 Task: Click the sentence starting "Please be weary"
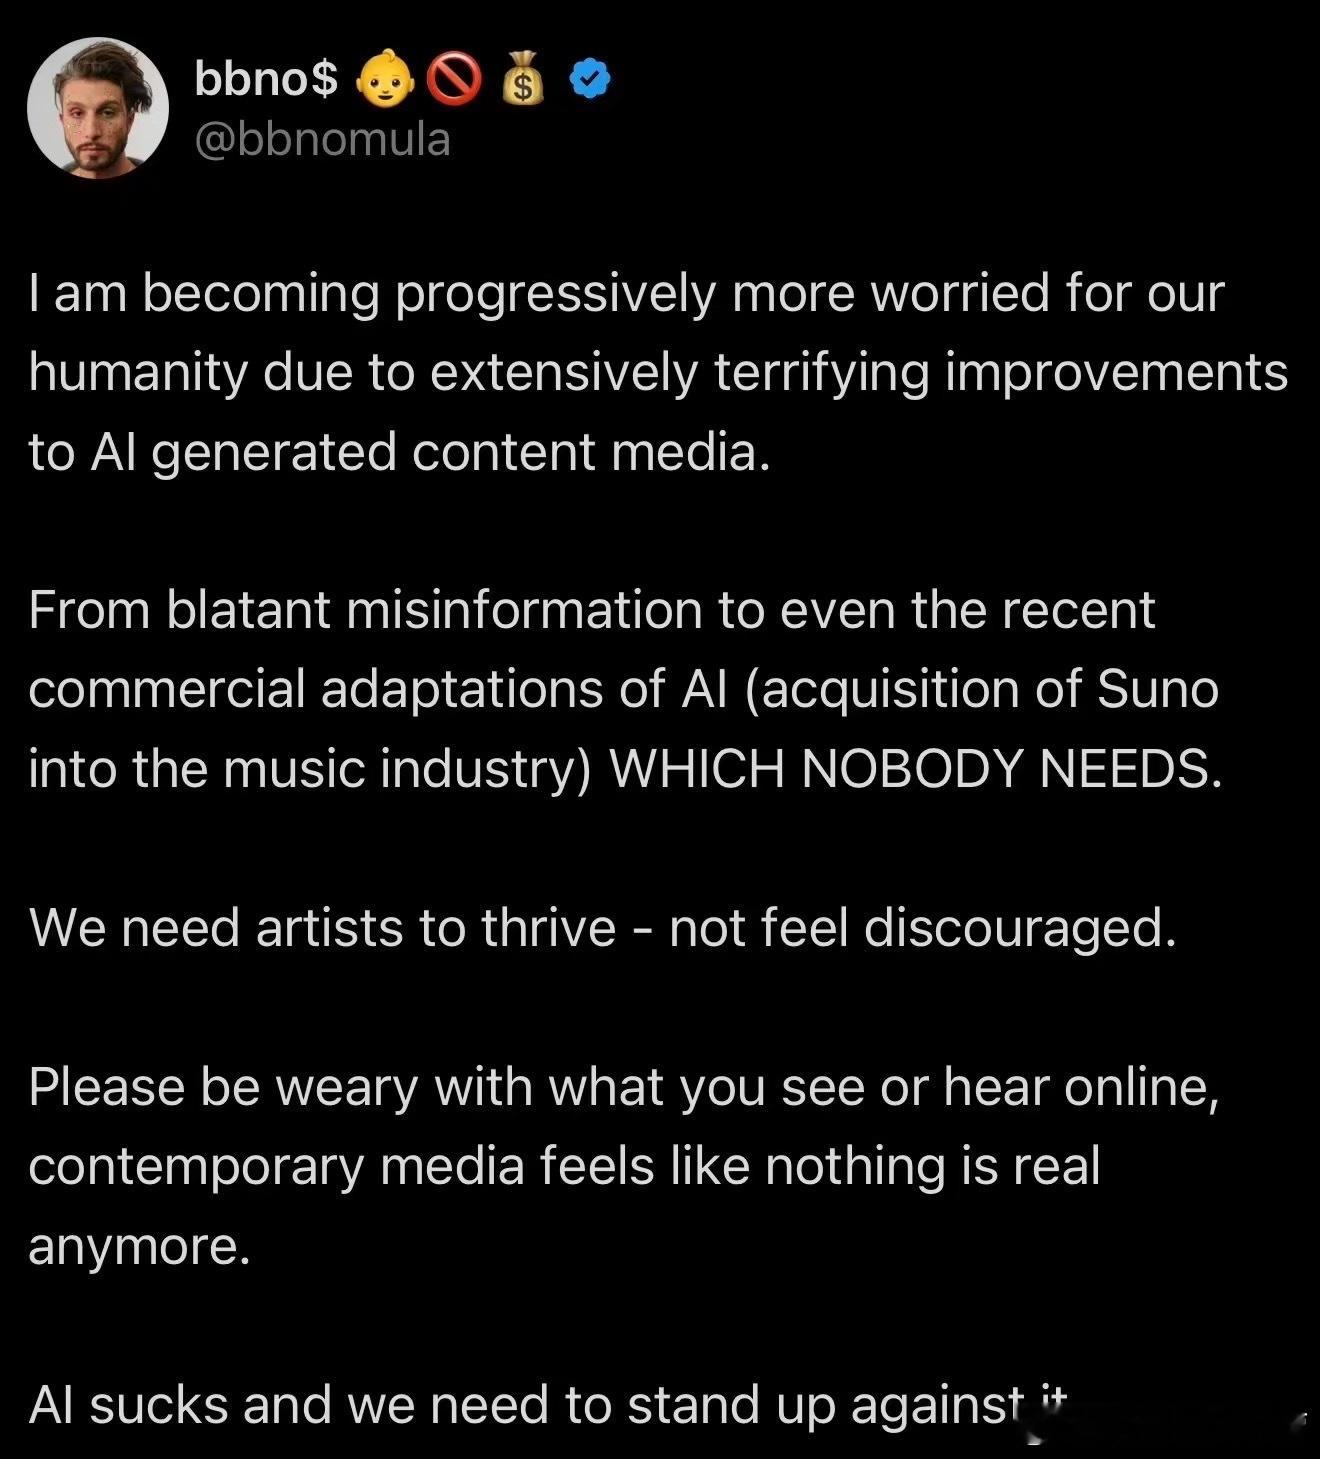[x=624, y=1086]
